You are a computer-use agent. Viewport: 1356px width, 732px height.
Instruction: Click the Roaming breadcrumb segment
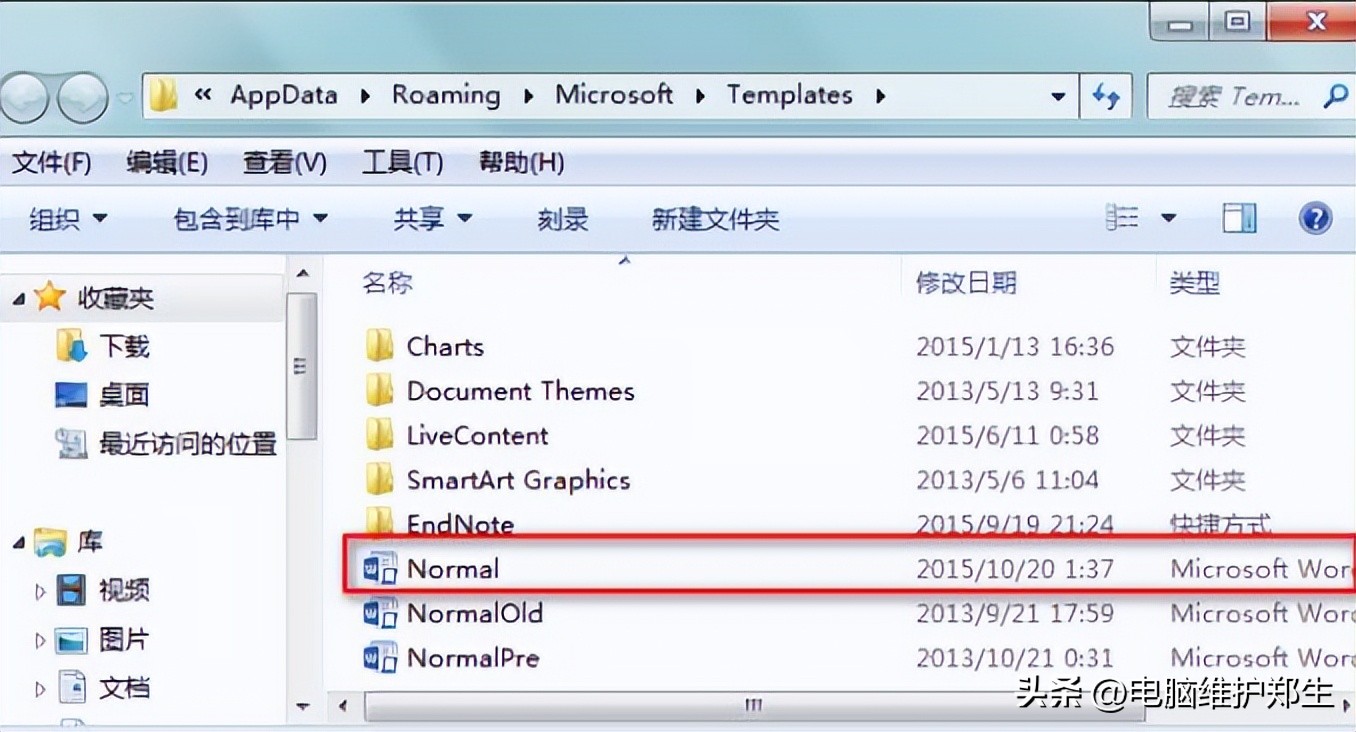[446, 96]
